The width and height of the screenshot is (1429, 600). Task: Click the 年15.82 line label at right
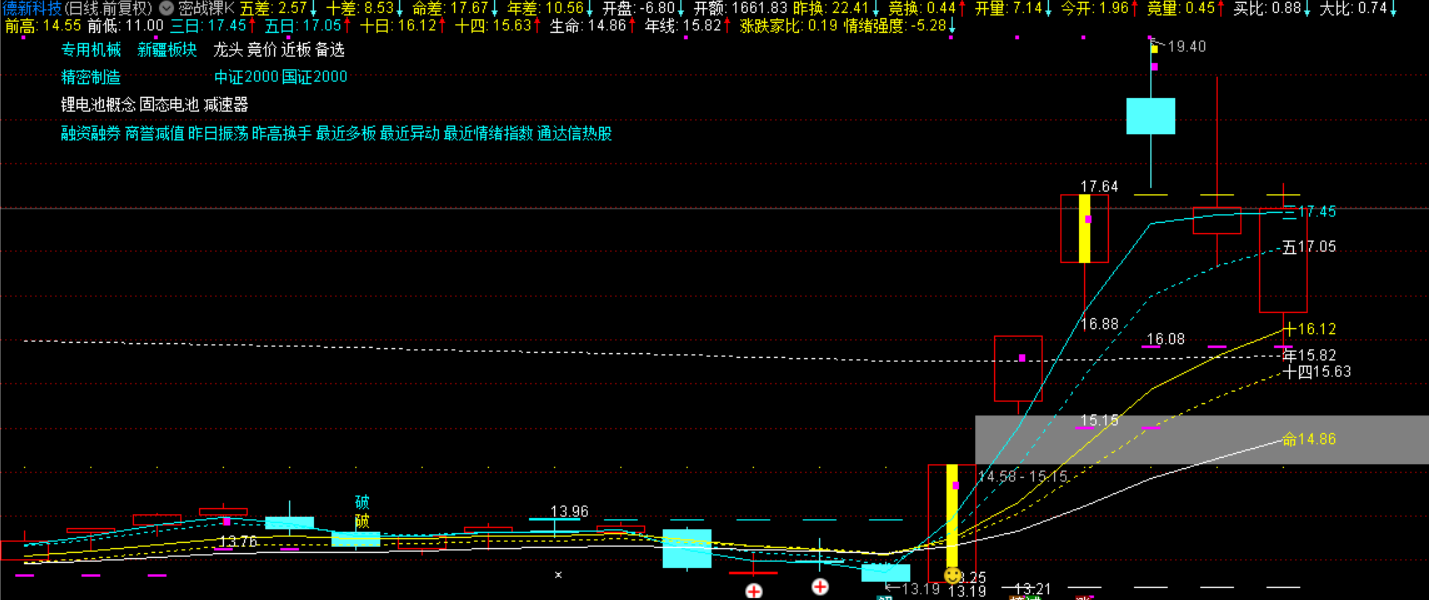point(1310,355)
